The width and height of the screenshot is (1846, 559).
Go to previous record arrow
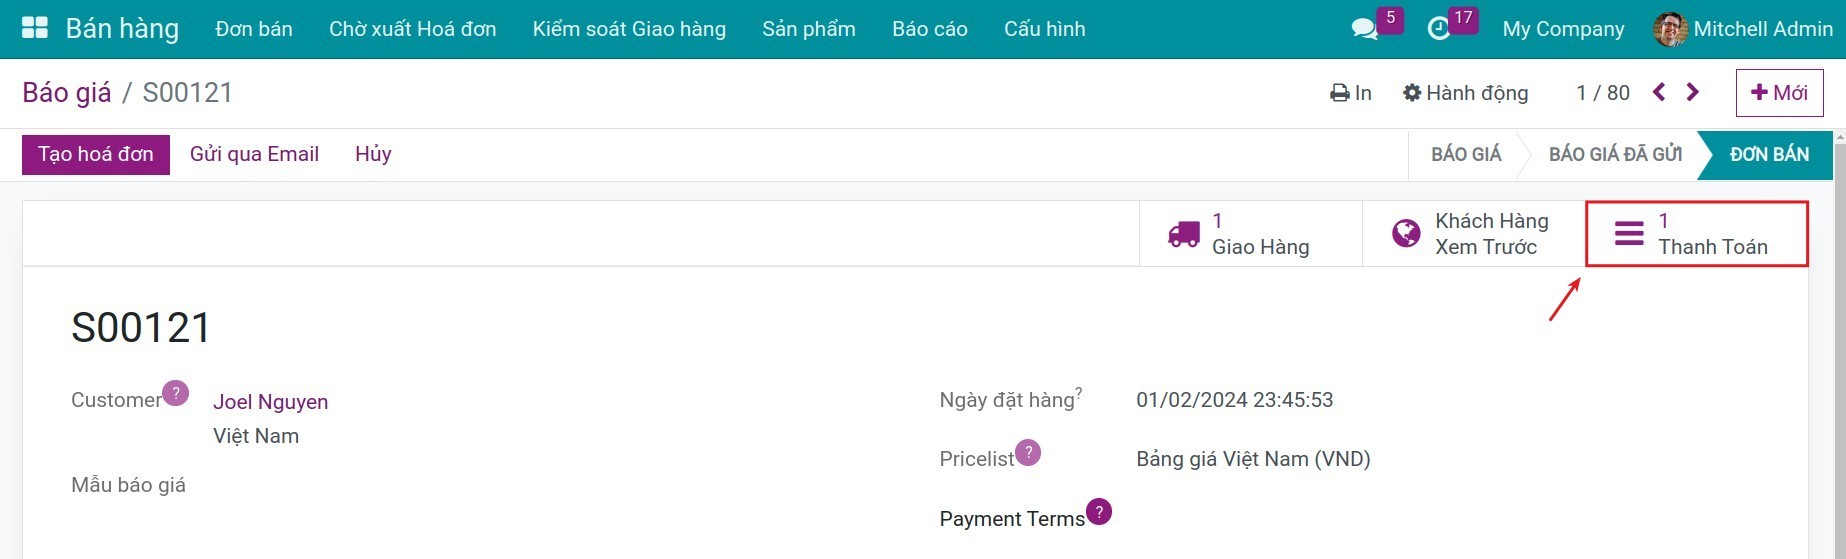click(x=1659, y=92)
